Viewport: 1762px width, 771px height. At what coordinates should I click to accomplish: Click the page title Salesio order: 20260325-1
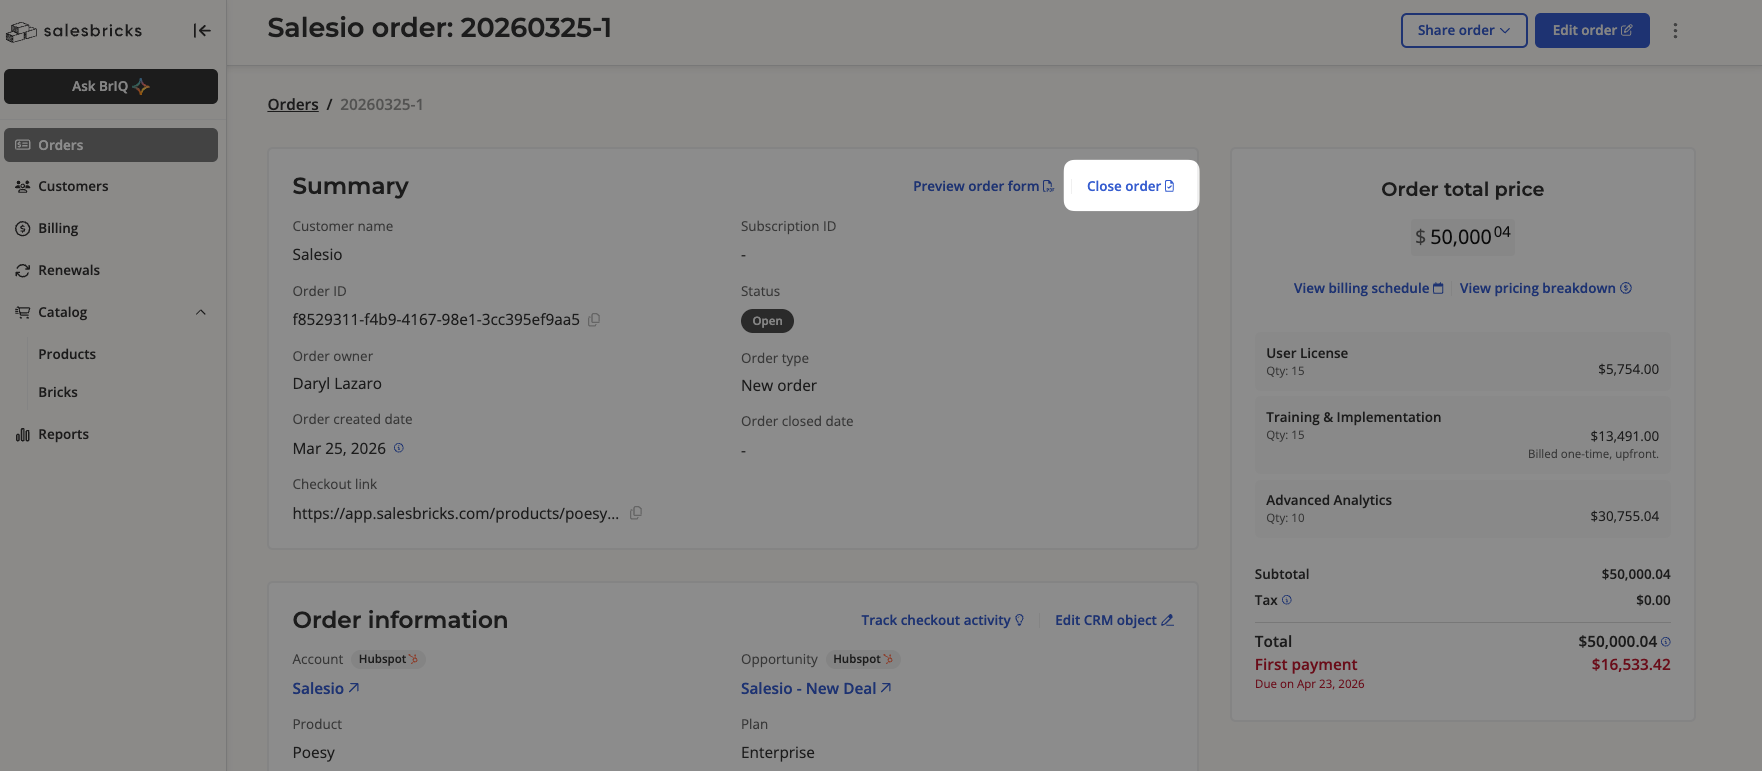coord(440,28)
